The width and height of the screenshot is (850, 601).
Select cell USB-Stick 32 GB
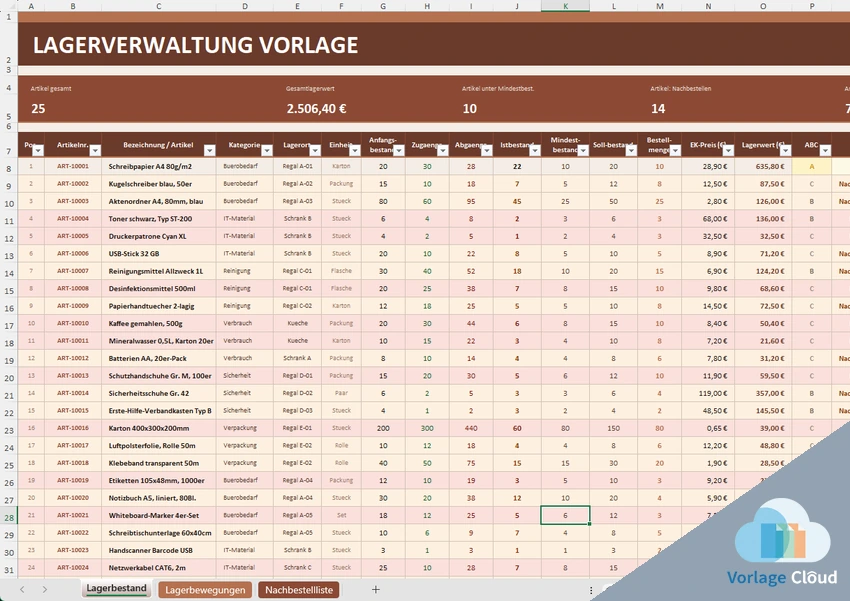coord(159,254)
